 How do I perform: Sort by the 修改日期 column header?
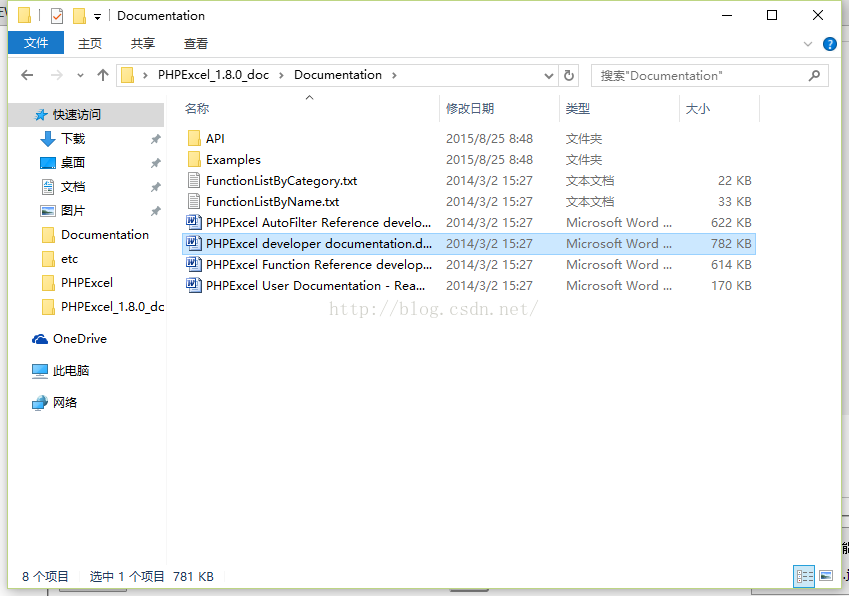coord(470,108)
